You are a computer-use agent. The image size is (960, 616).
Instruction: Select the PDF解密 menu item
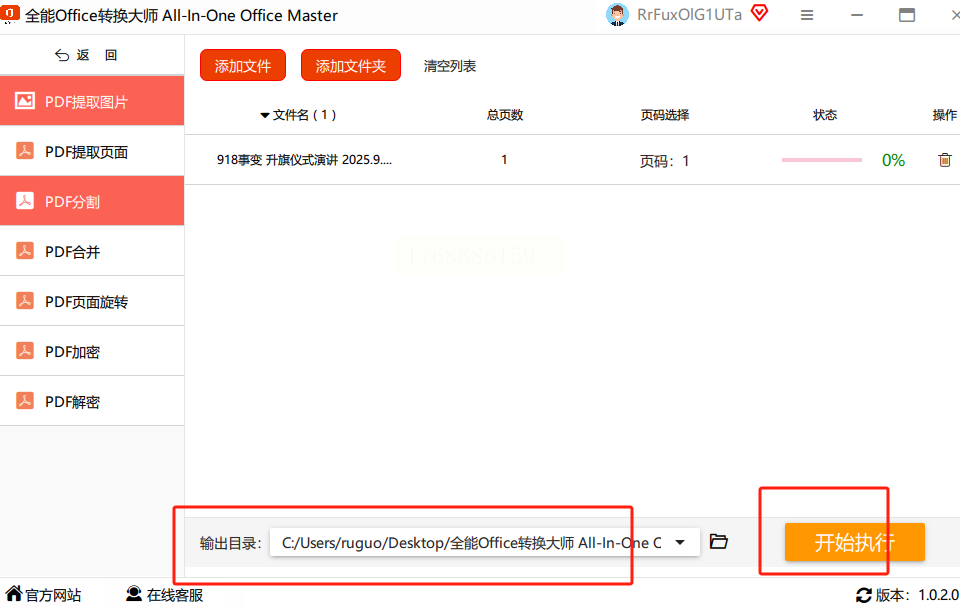click(92, 402)
